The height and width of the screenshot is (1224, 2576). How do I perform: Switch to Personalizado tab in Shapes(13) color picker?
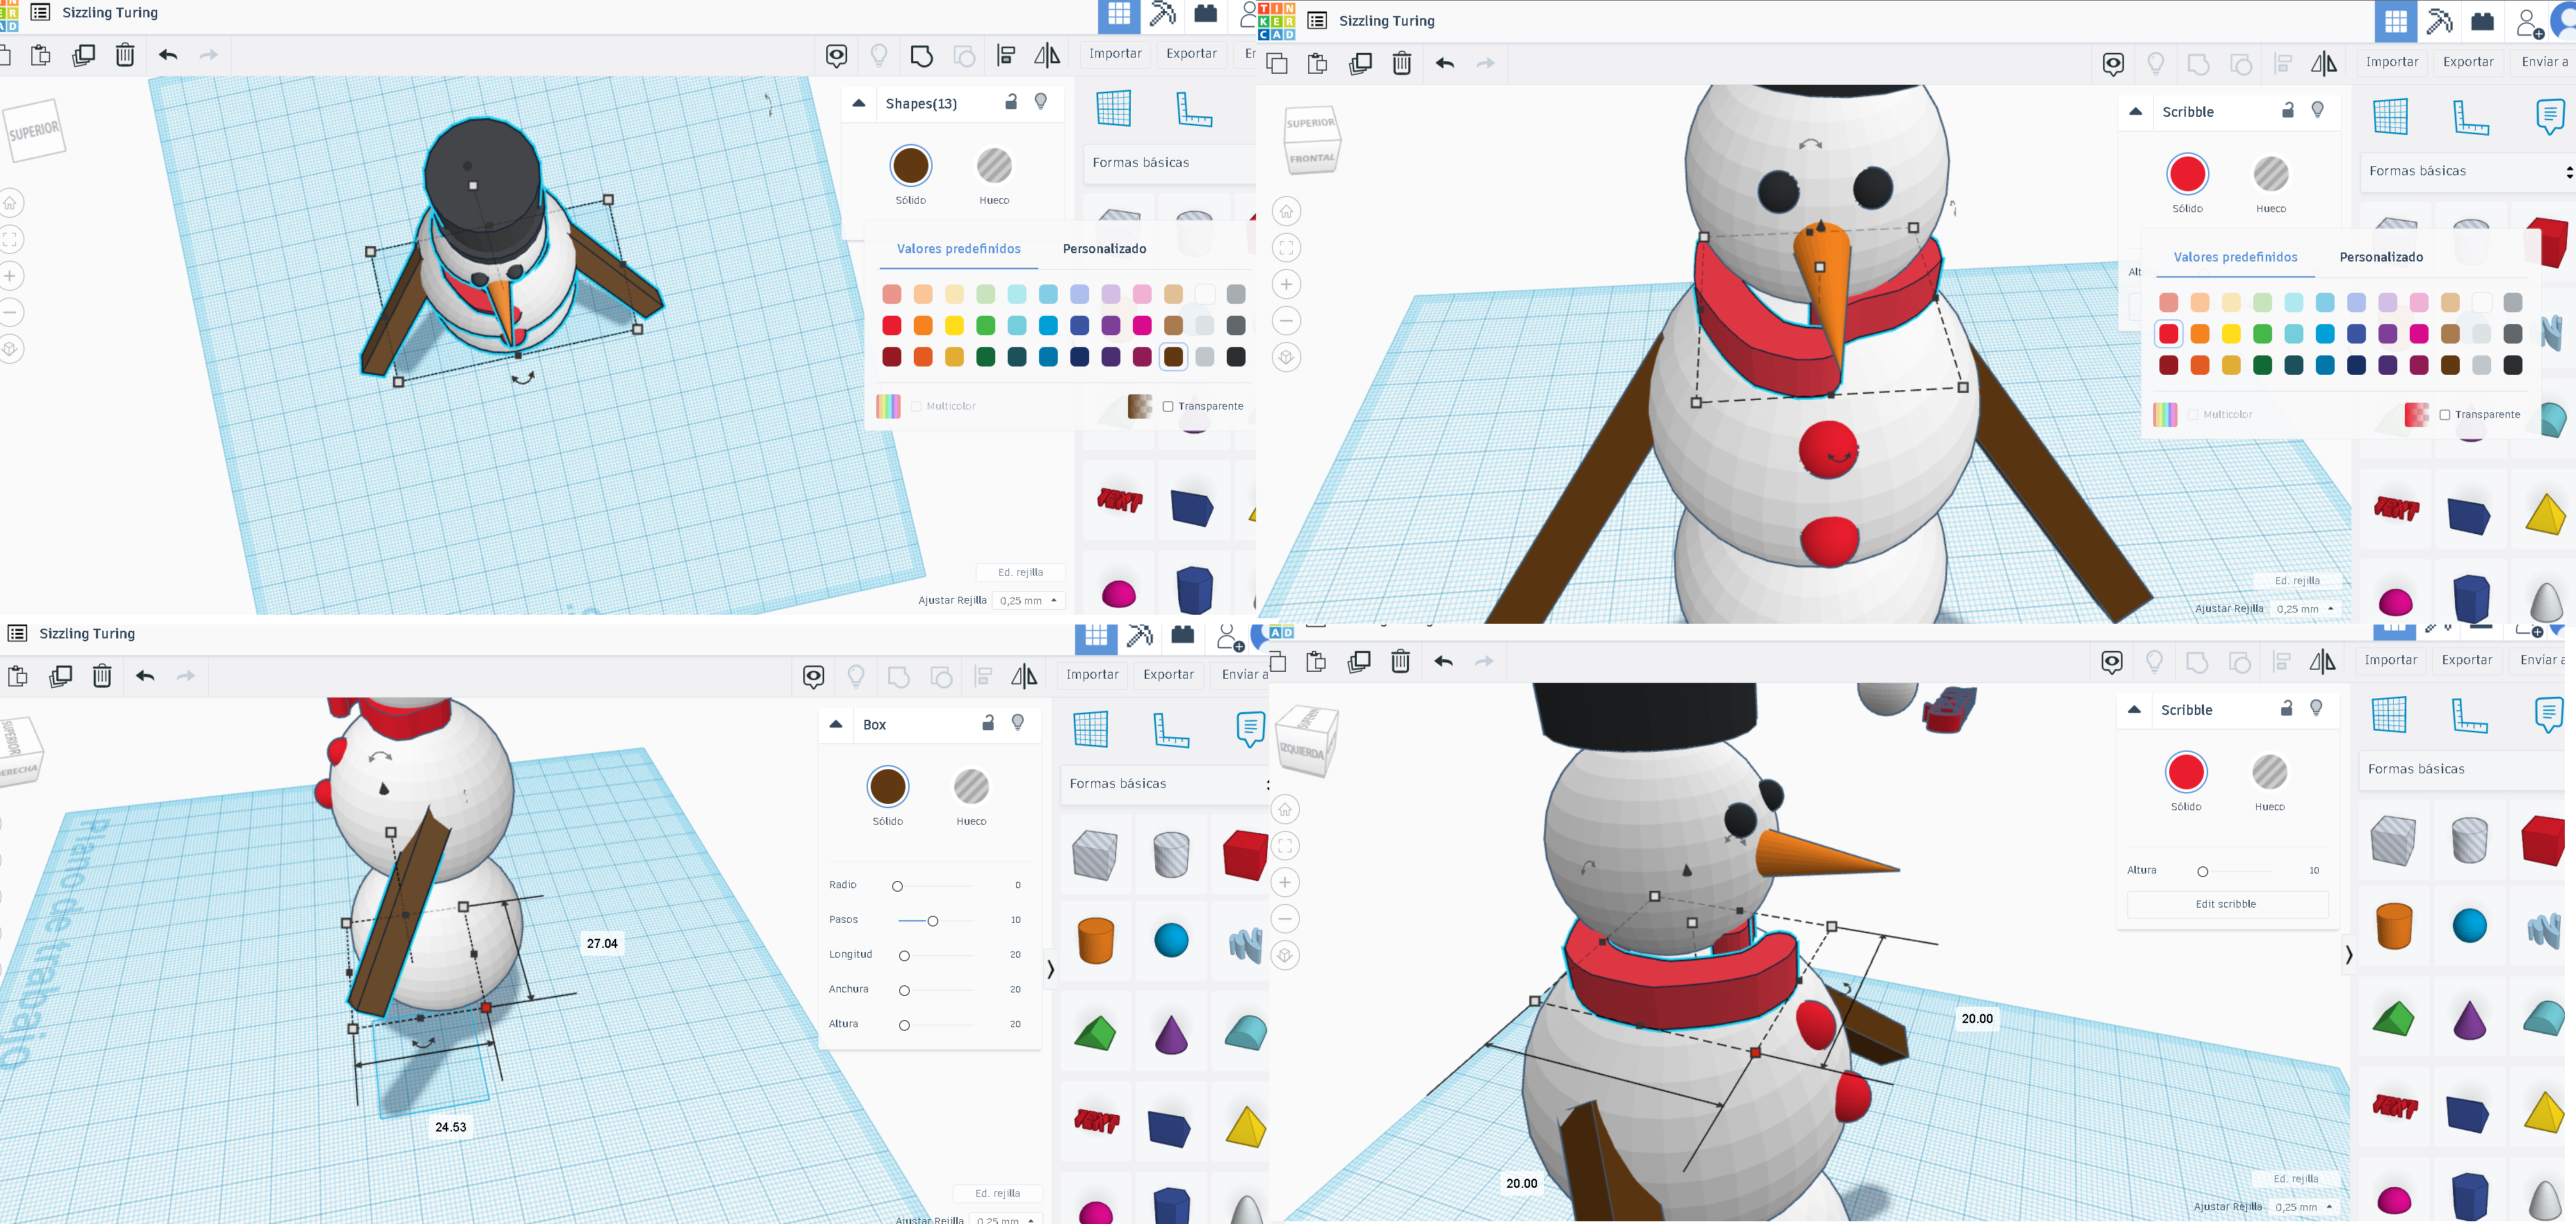click(x=1104, y=249)
